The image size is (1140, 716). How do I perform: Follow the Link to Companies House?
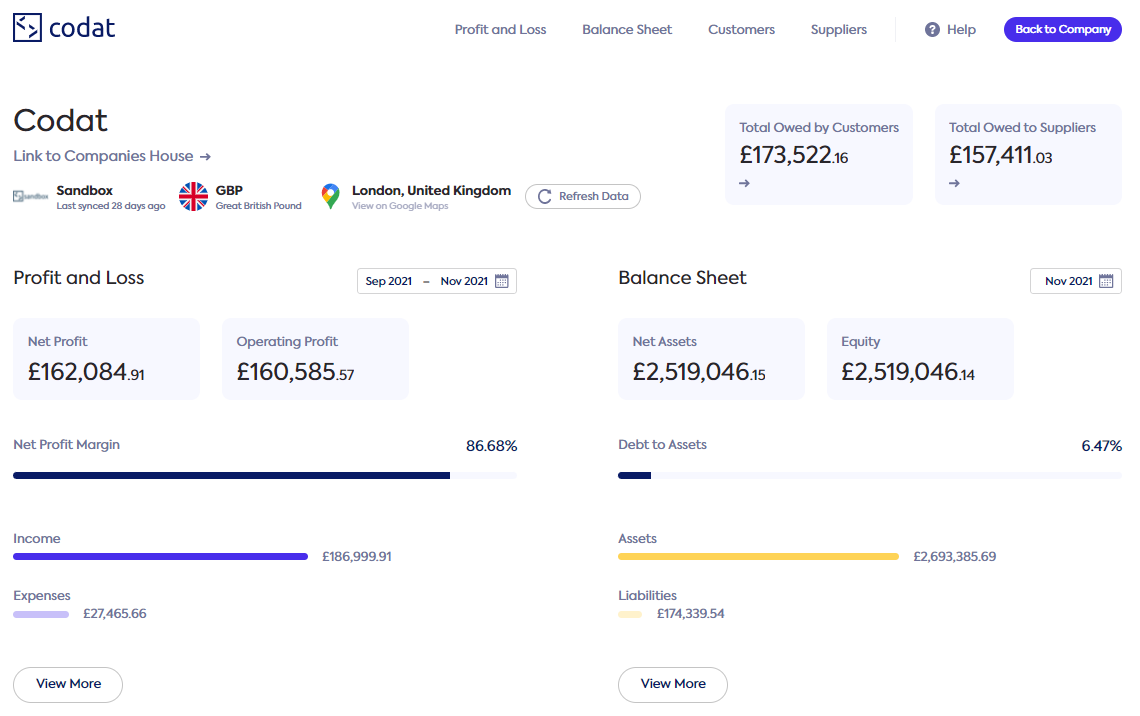pos(112,156)
